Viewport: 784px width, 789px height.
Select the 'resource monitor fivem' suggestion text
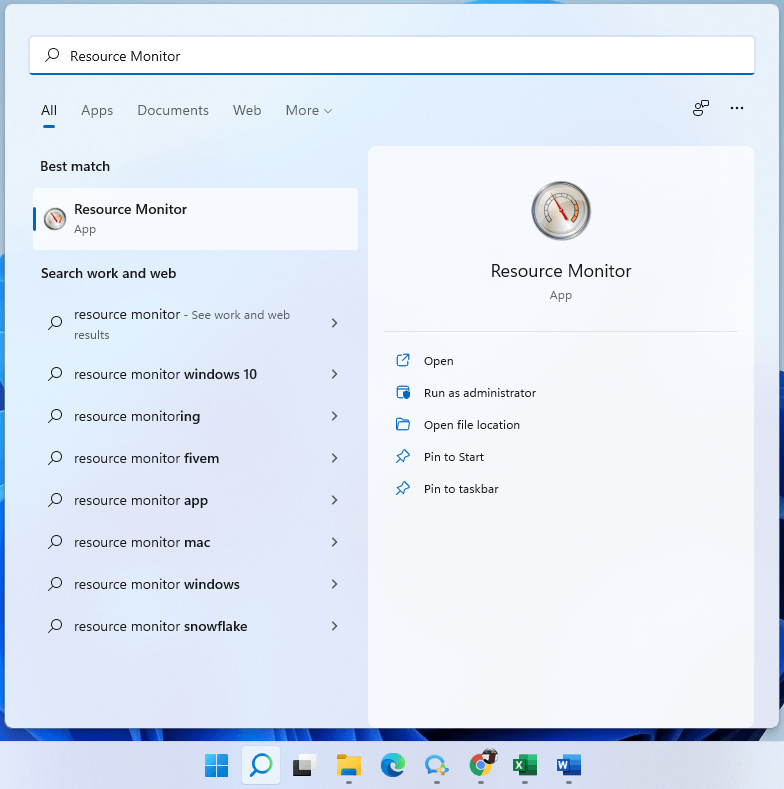pyautogui.click(x=146, y=458)
